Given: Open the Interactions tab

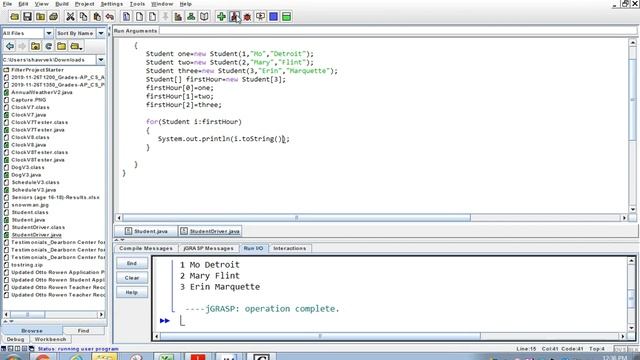Looking at the screenshot, I should coord(290,248).
